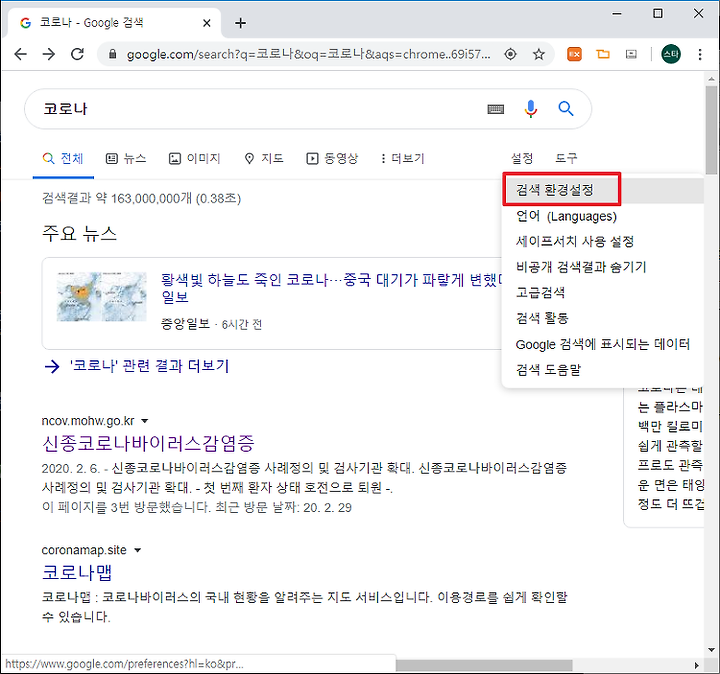The image size is (720, 674).
Task: Expand the 더보기 menu
Action: tap(403, 159)
